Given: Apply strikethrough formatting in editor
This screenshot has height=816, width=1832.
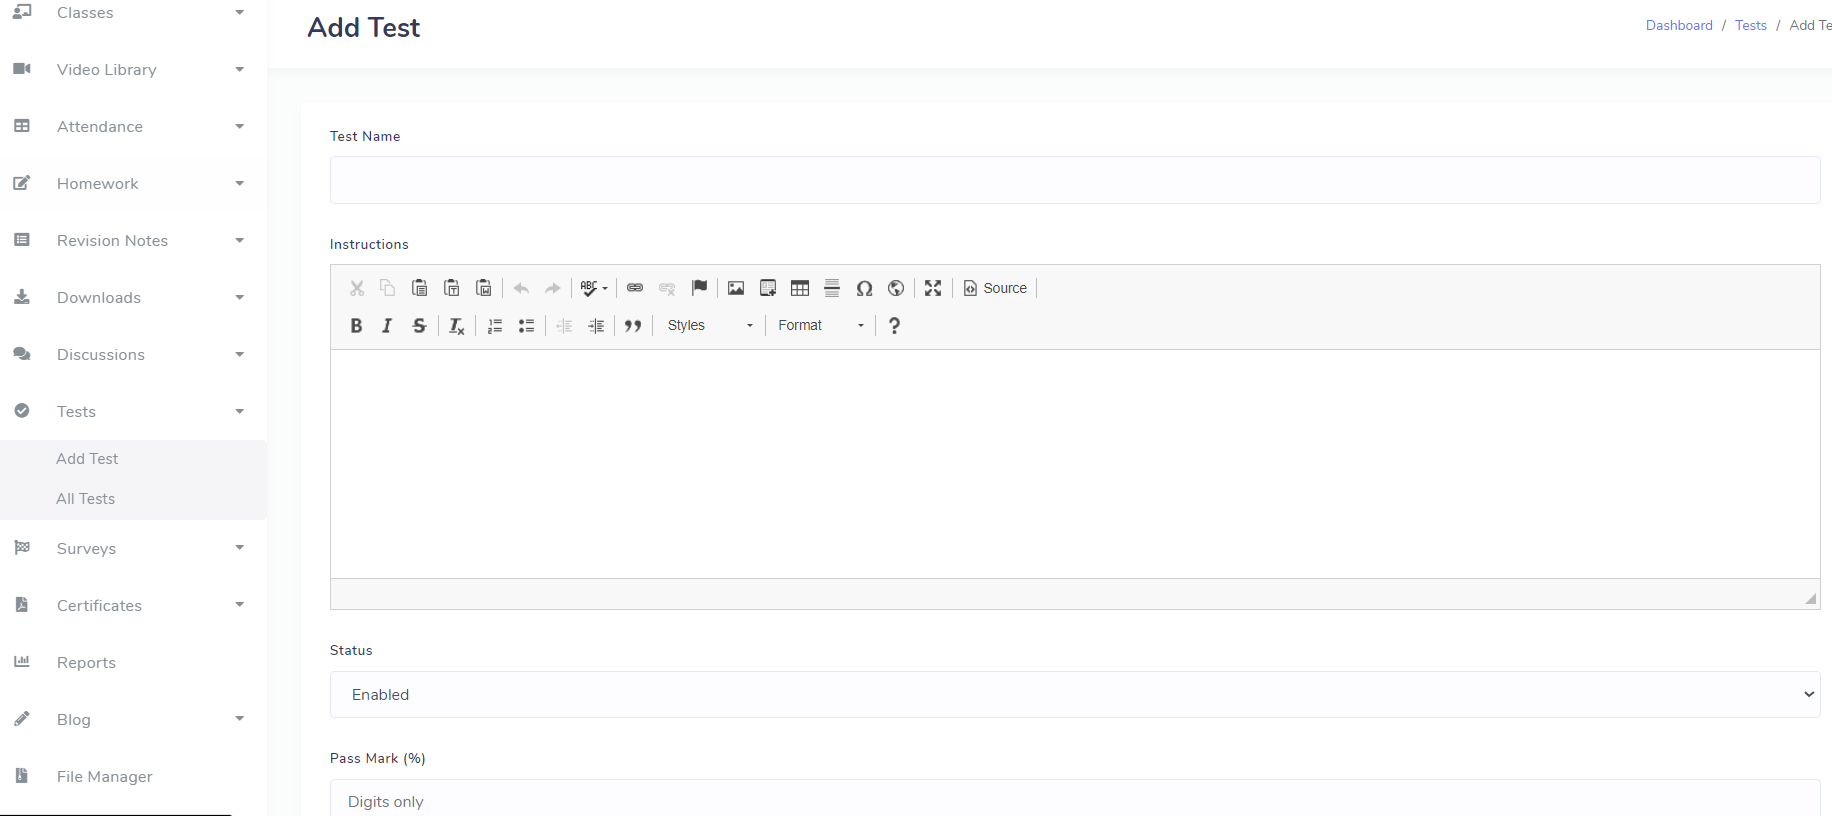Looking at the screenshot, I should coord(419,326).
